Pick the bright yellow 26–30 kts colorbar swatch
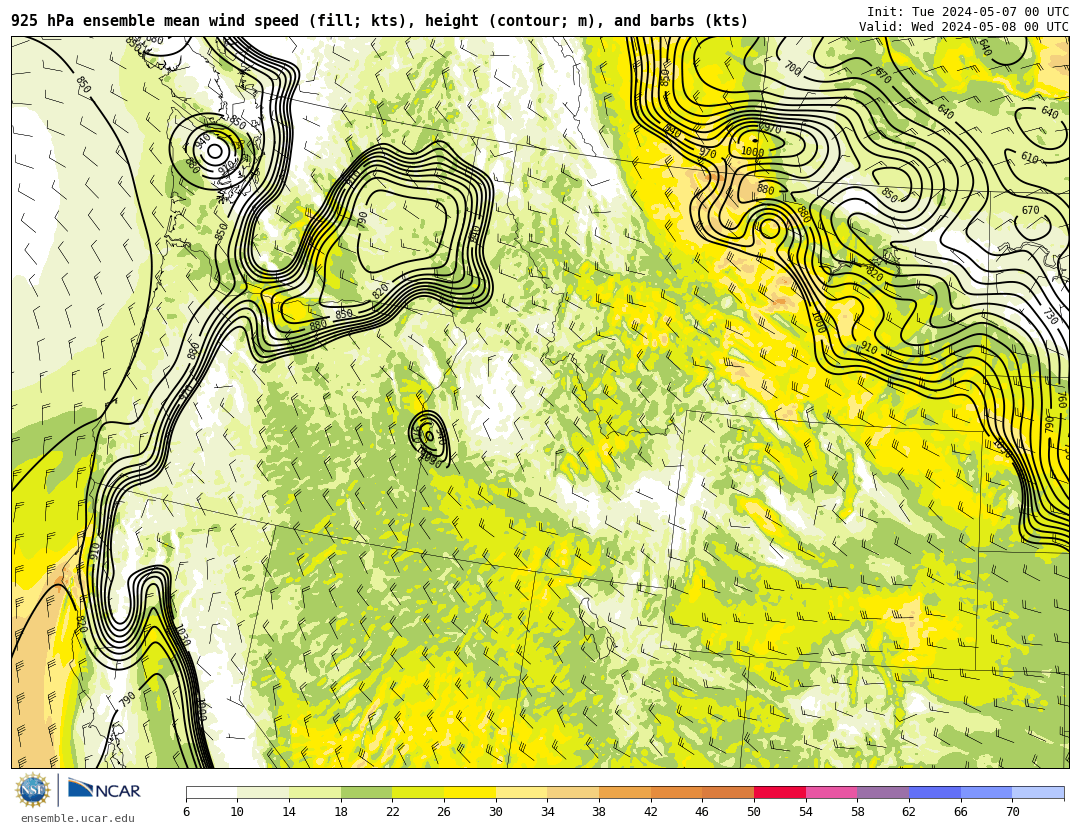The image size is (1080, 831). pyautogui.click(x=470, y=792)
